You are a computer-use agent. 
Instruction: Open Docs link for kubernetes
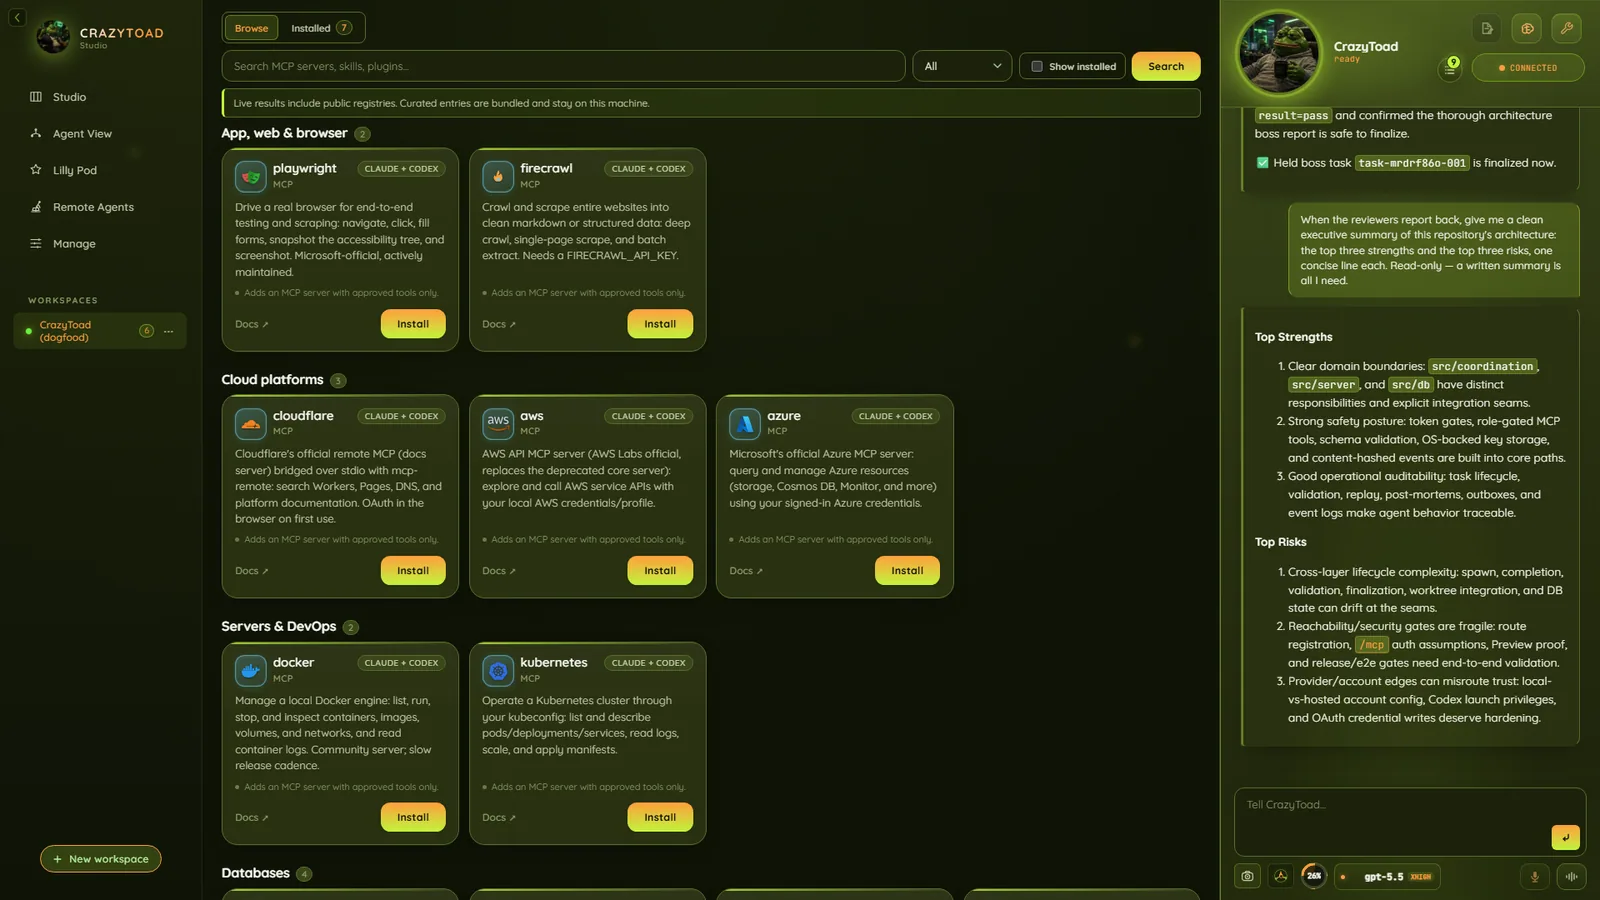pyautogui.click(x=499, y=818)
